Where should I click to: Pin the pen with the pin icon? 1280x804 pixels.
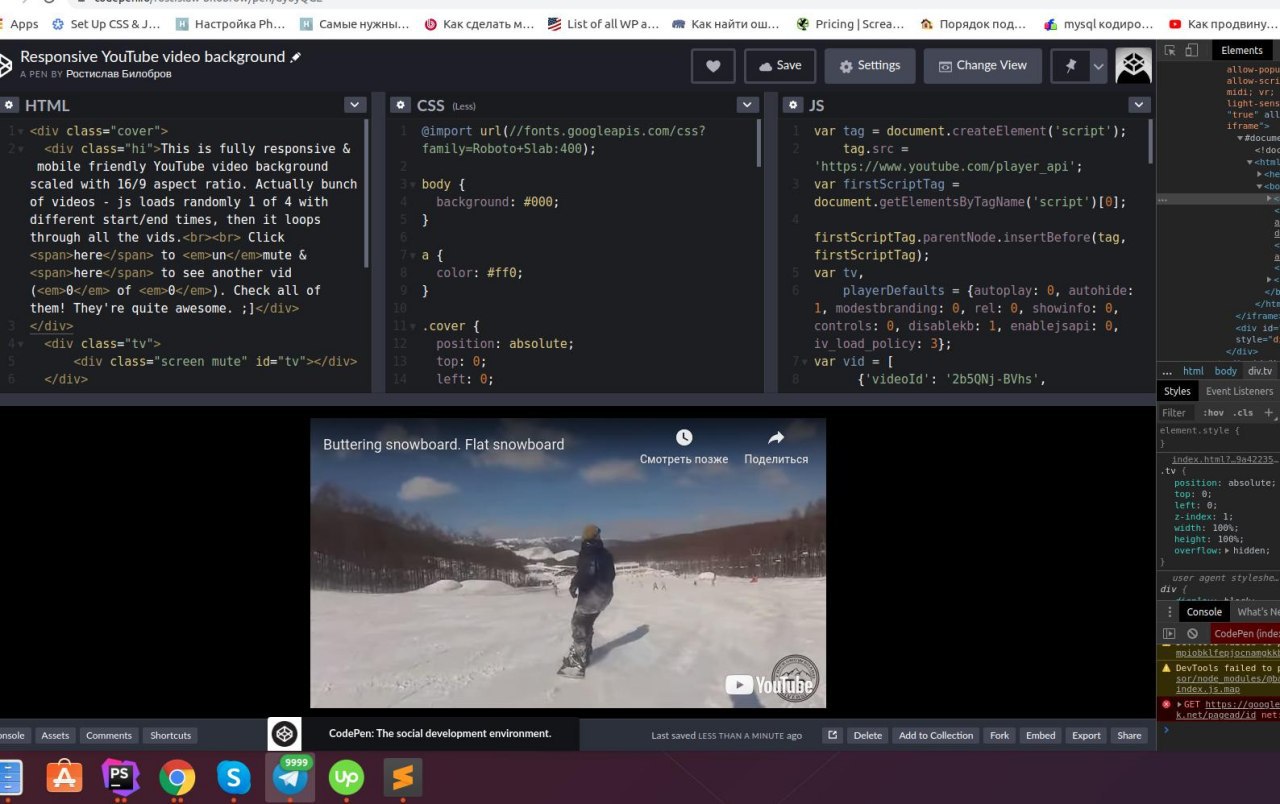[1071, 66]
